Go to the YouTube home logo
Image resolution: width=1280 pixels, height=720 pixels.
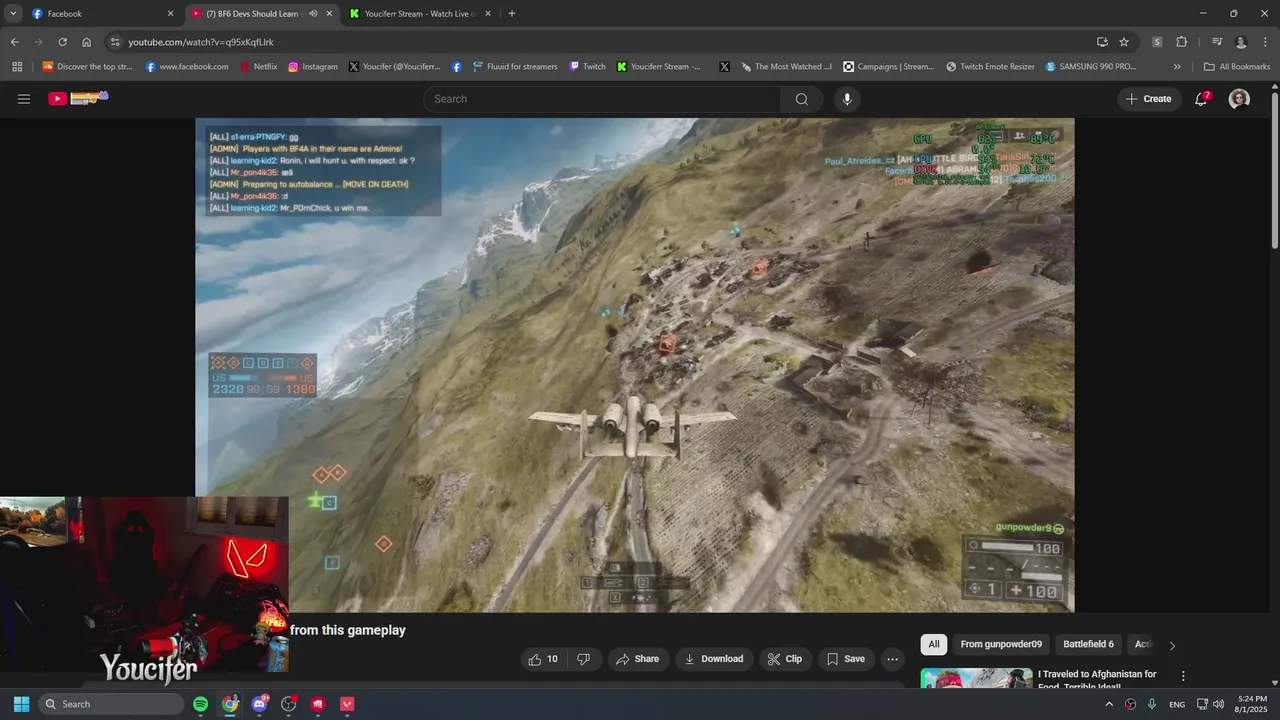78,98
